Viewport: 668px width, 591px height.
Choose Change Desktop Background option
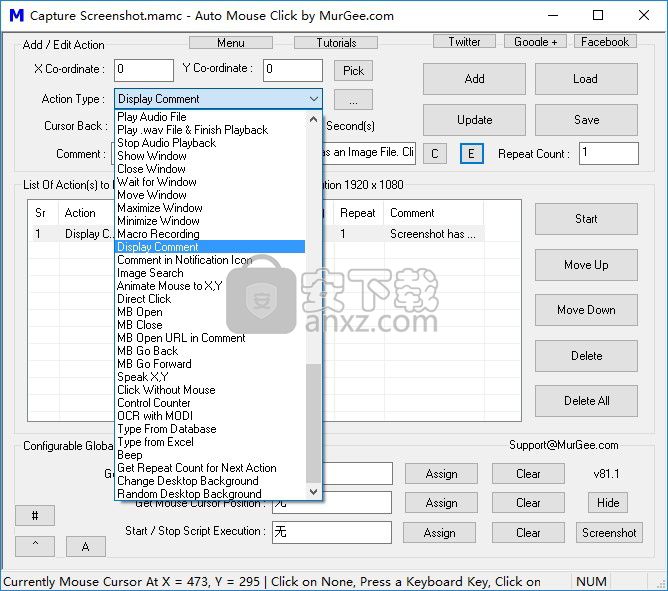tap(187, 481)
